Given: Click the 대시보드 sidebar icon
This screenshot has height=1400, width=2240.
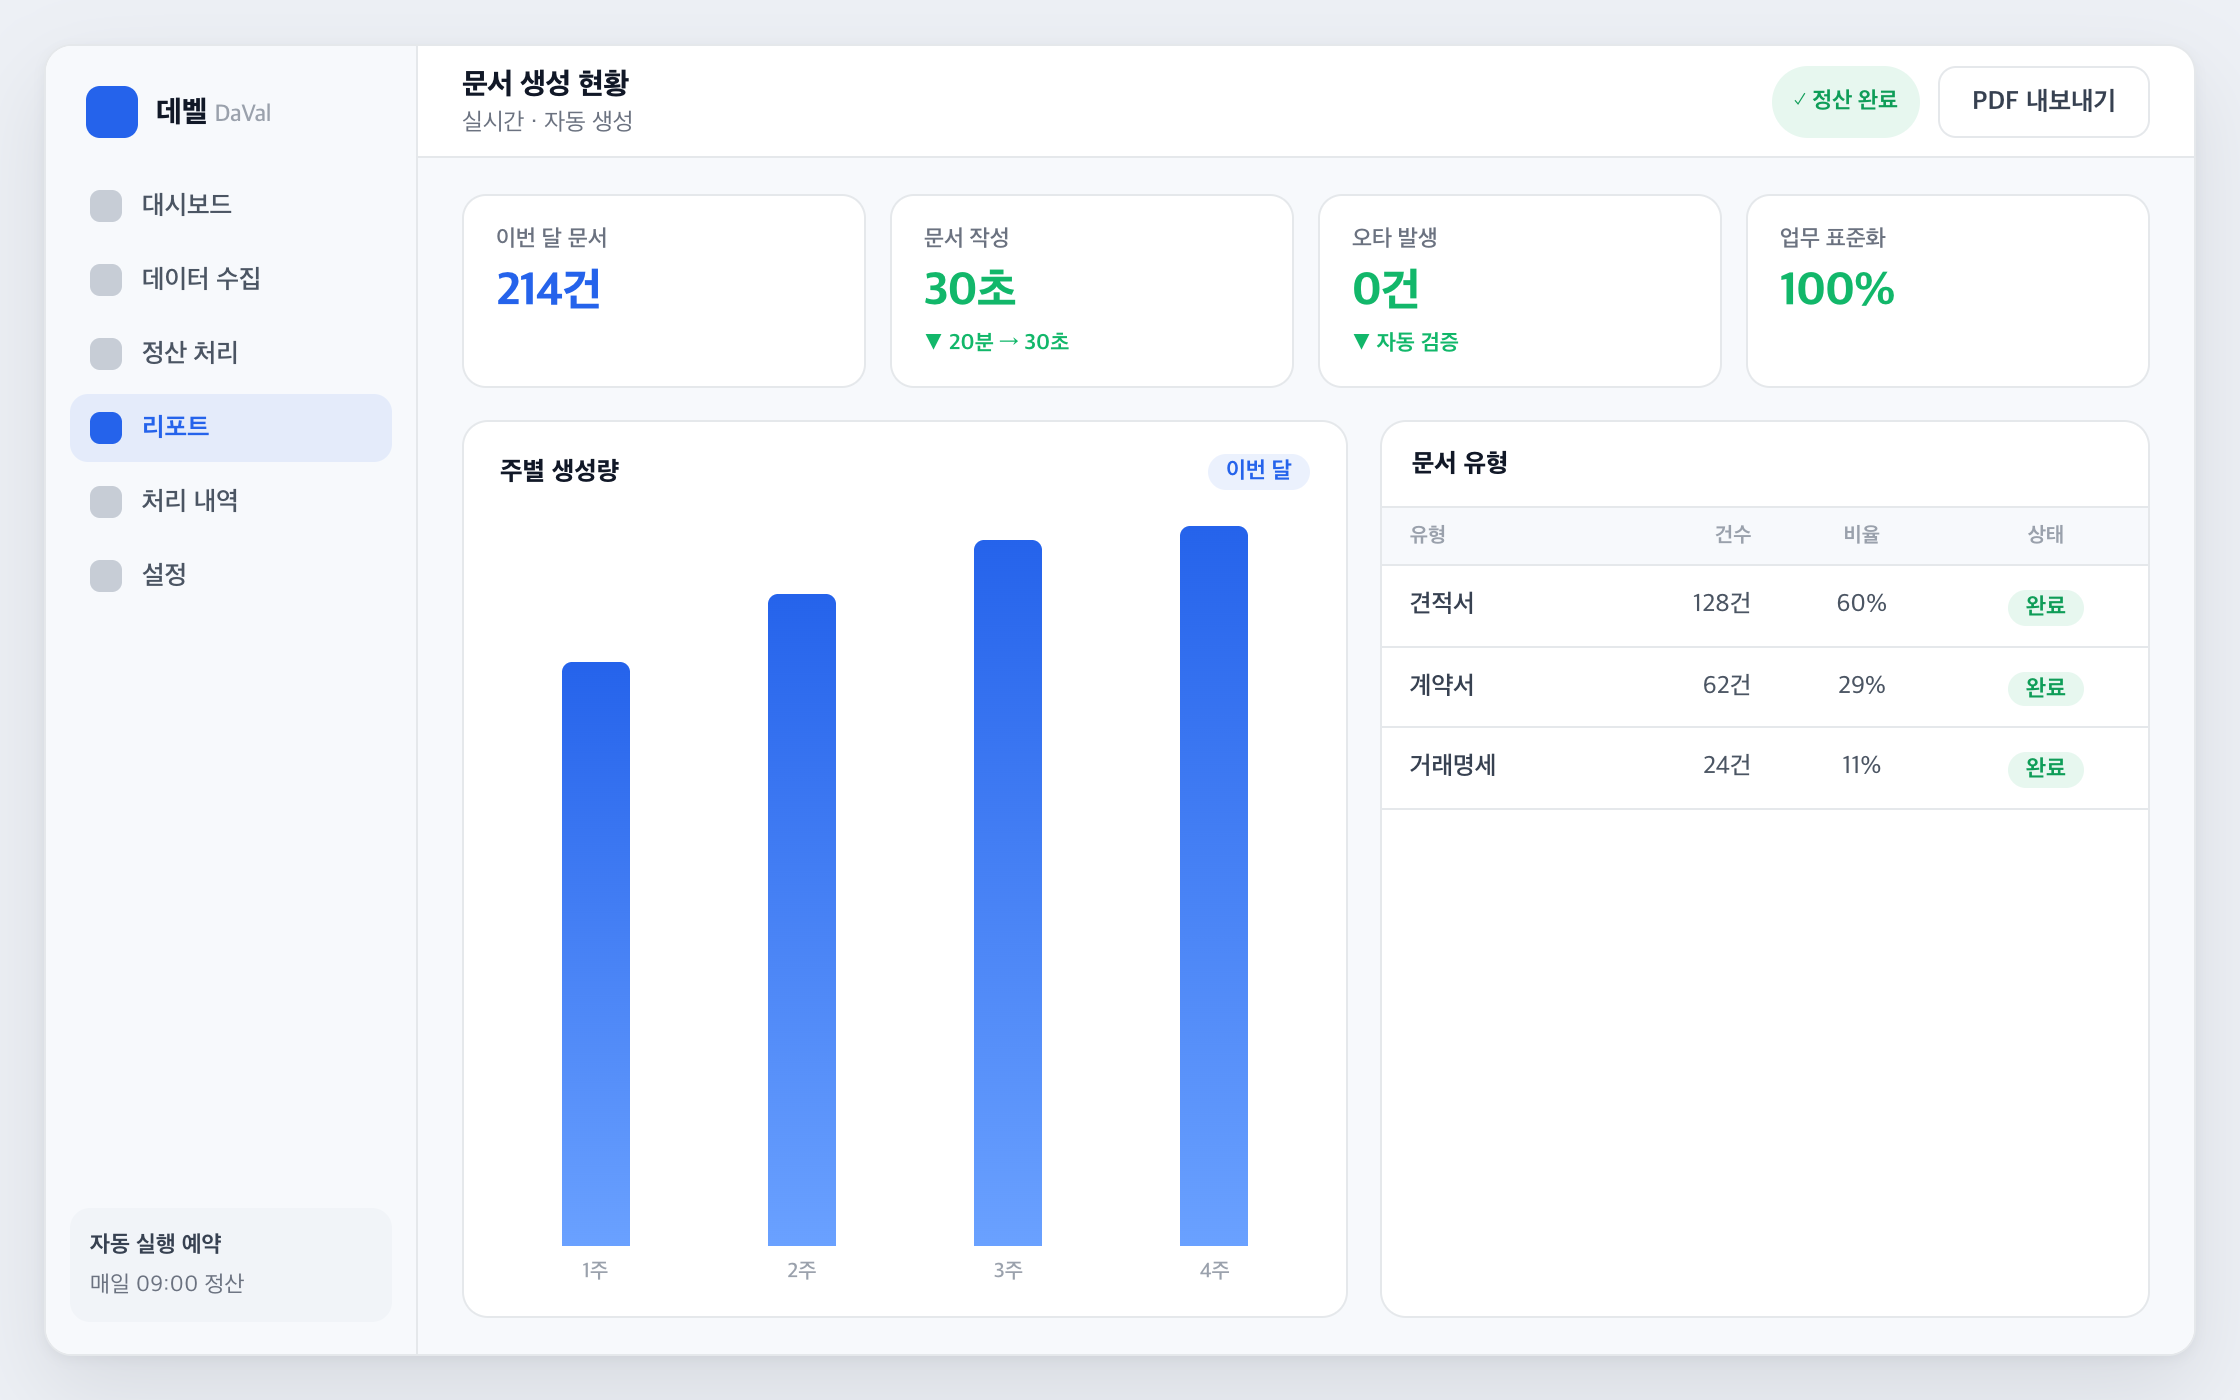Looking at the screenshot, I should click(106, 206).
